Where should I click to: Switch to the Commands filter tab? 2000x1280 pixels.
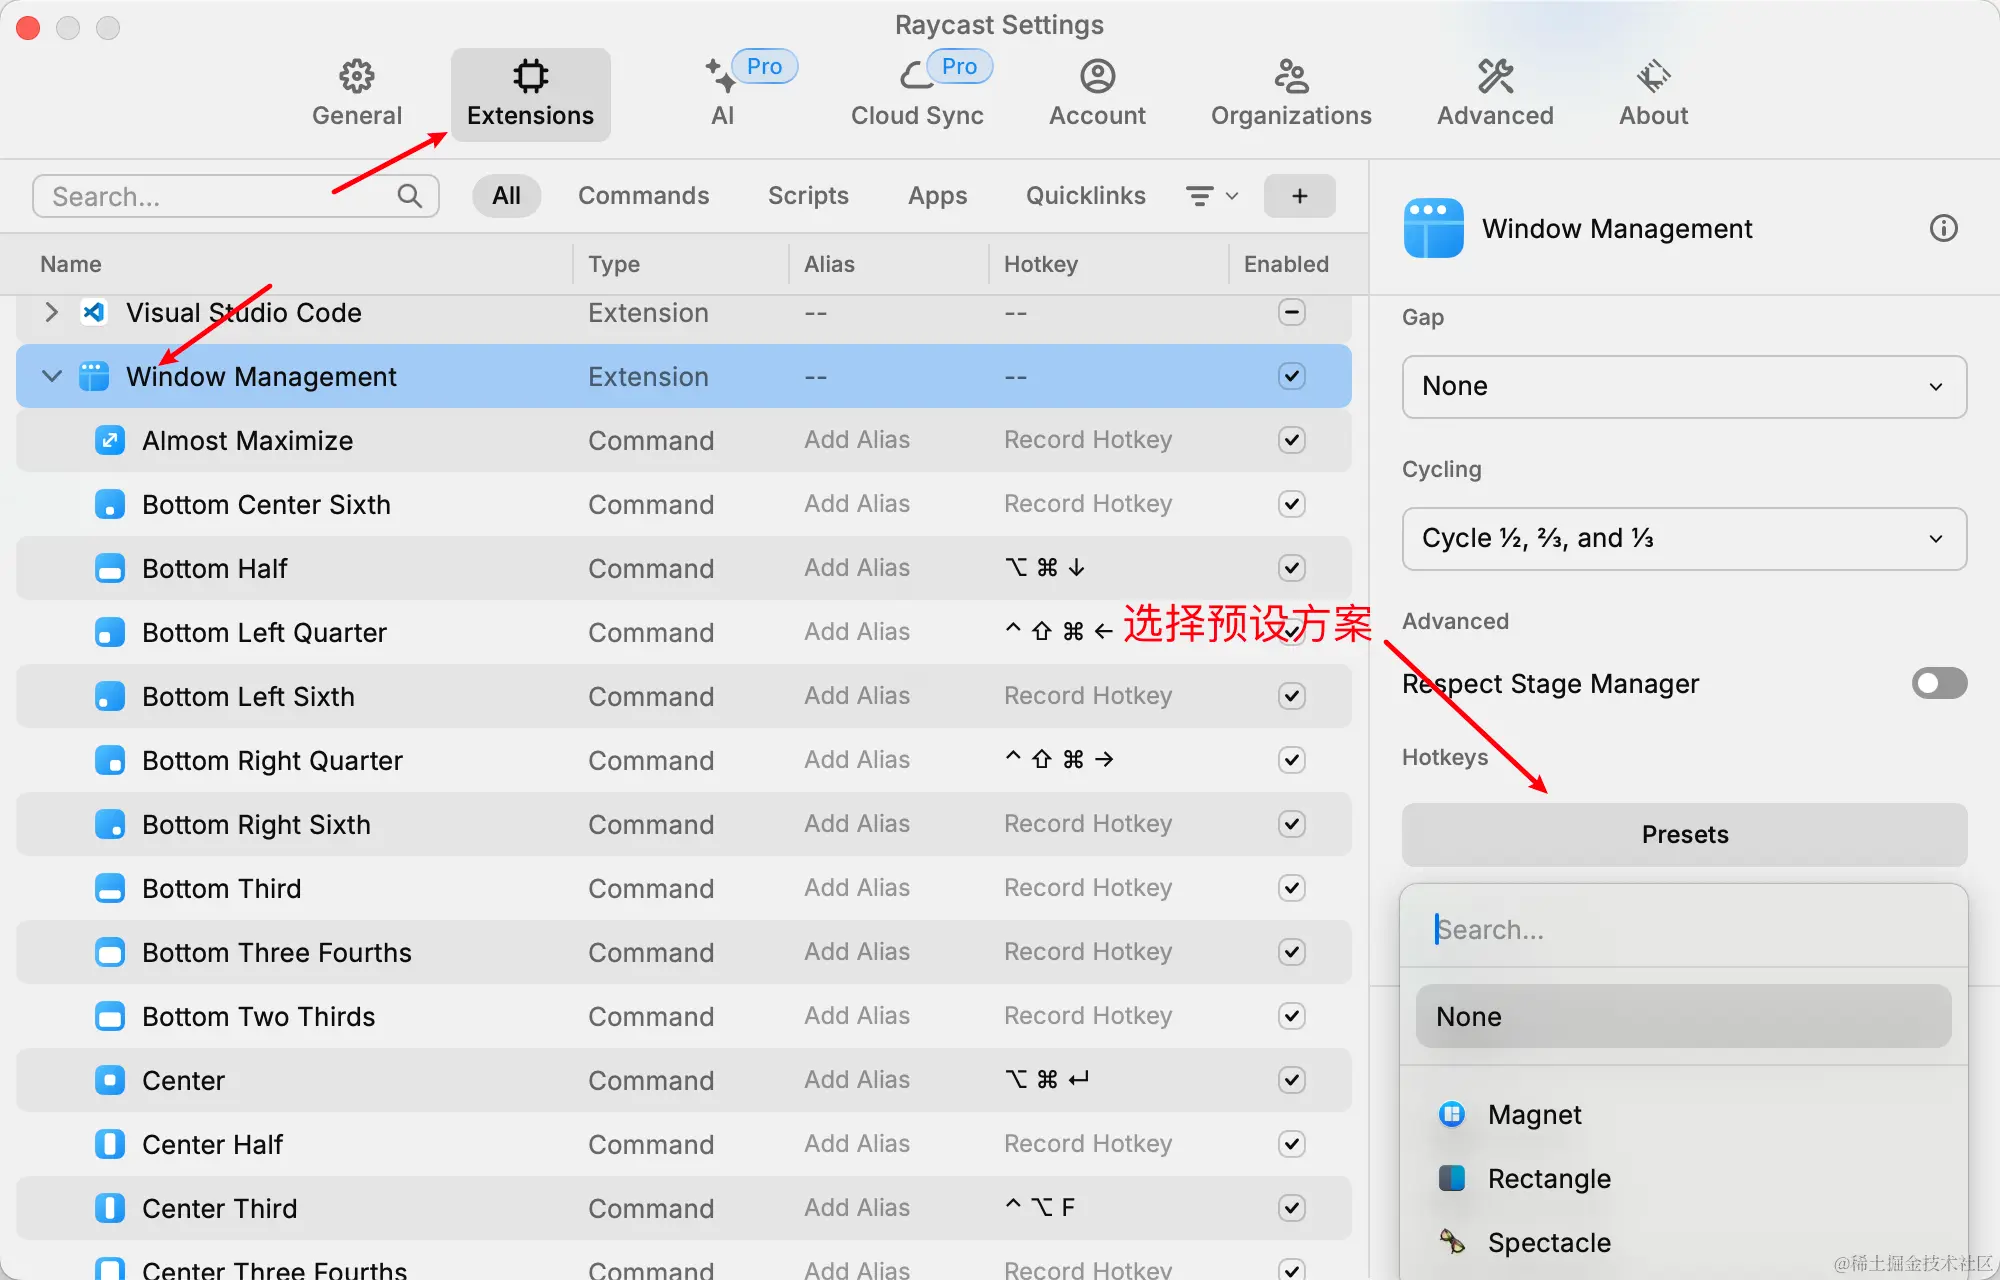pos(643,196)
